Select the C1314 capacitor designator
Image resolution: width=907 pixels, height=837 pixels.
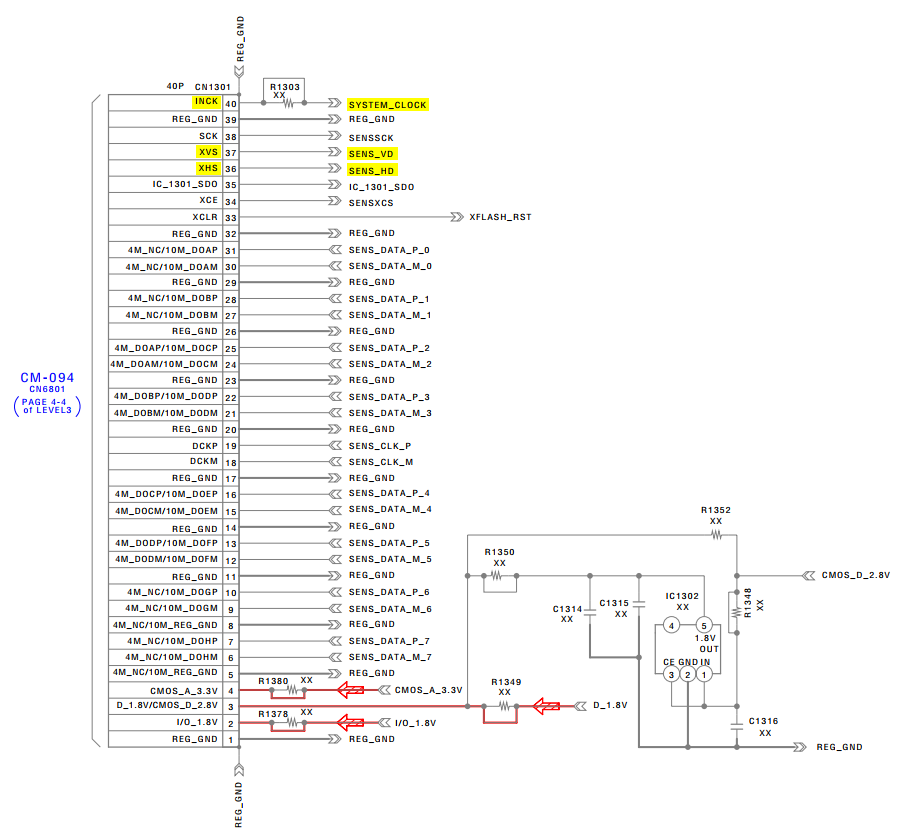click(x=567, y=609)
